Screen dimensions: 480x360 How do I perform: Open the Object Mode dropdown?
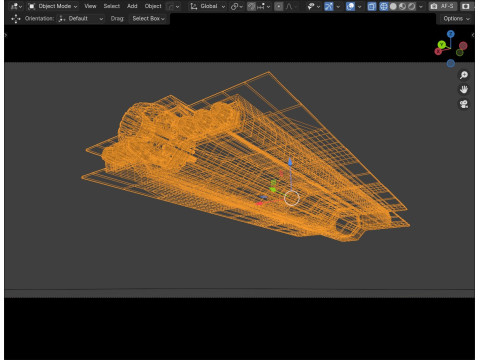click(x=53, y=6)
